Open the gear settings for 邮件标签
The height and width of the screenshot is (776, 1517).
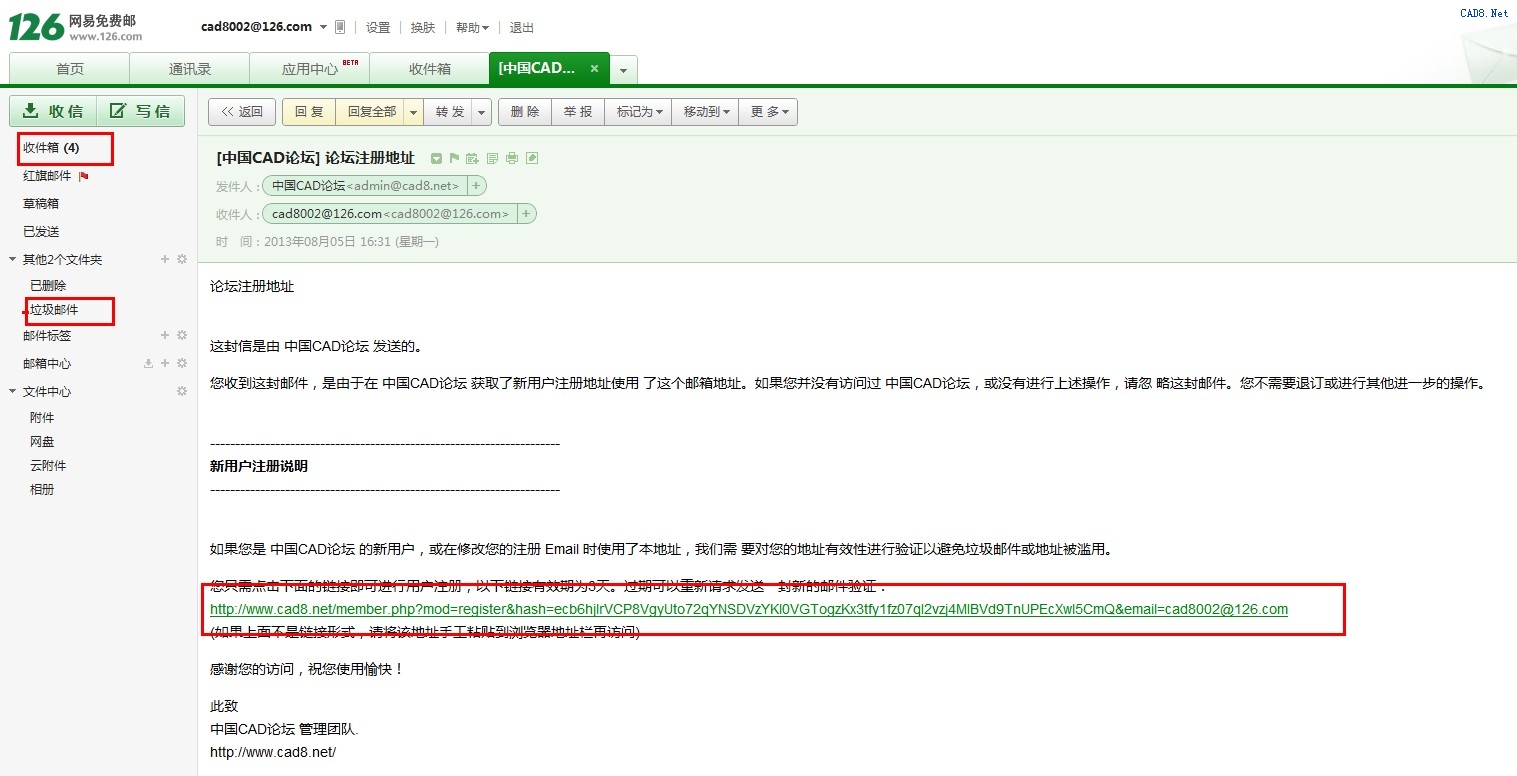182,335
